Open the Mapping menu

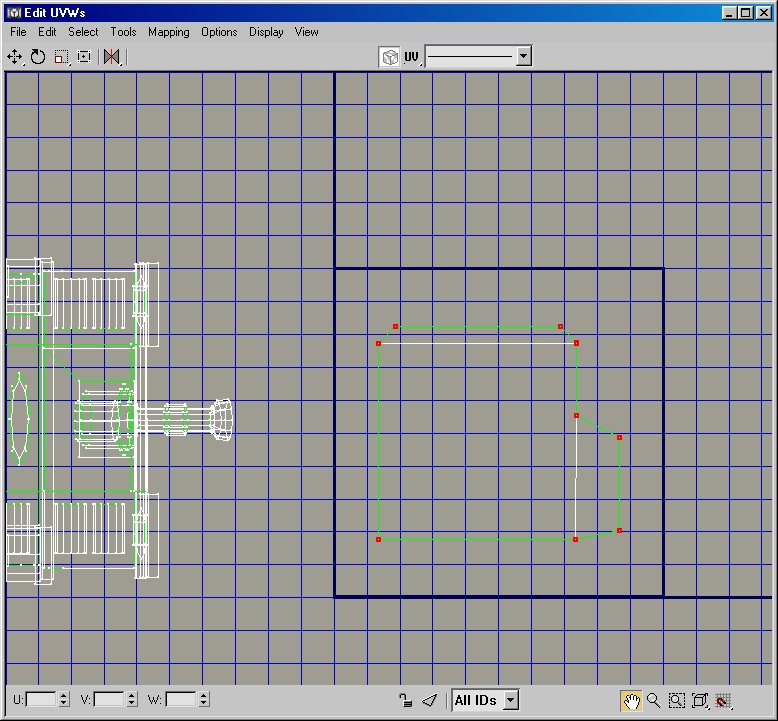[x=168, y=32]
